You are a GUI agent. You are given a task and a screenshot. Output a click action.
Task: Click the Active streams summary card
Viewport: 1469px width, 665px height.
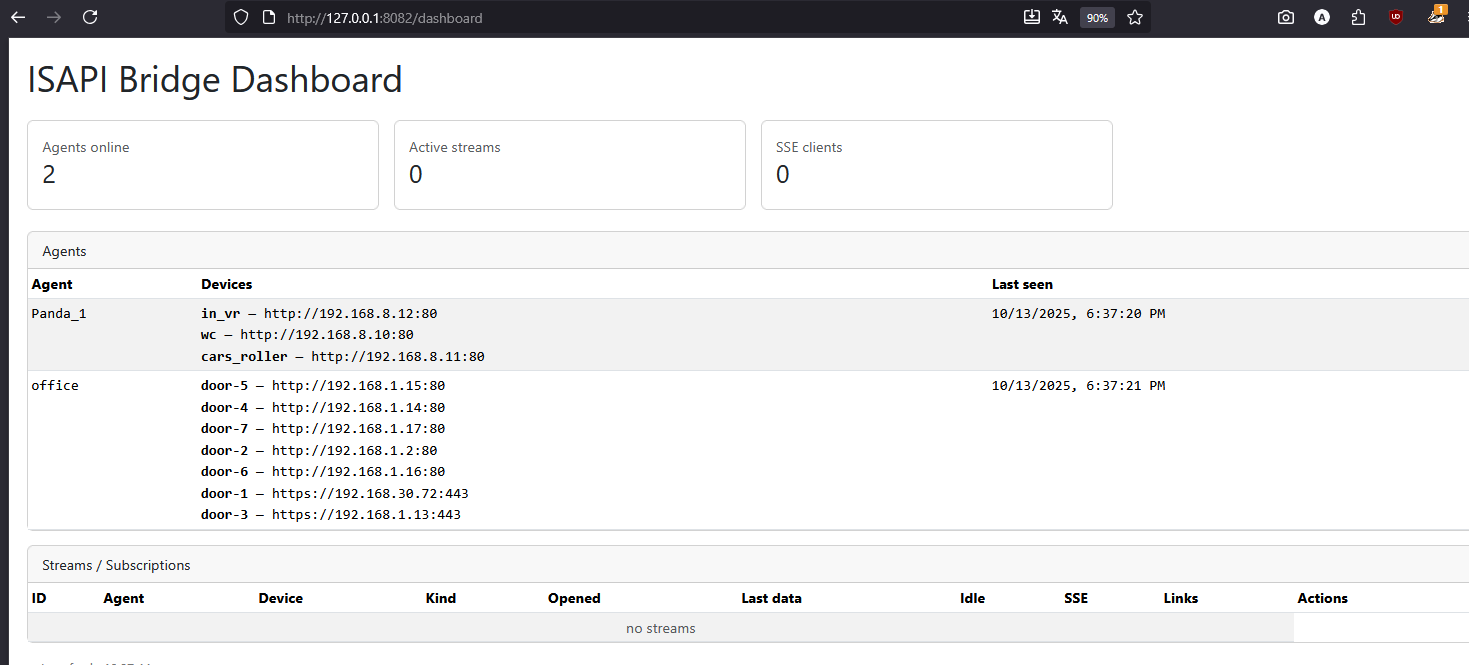[x=570, y=165]
